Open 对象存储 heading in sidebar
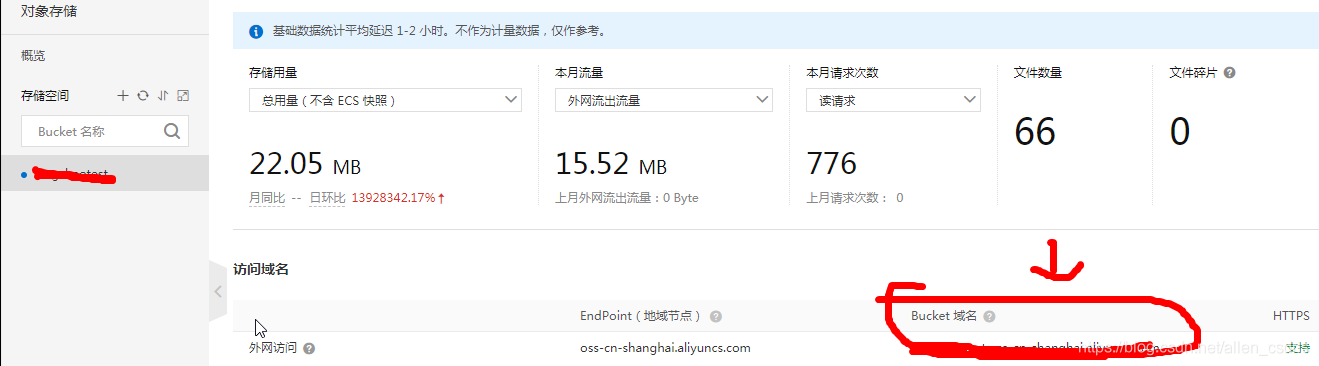The width and height of the screenshot is (1319, 366). 49,12
